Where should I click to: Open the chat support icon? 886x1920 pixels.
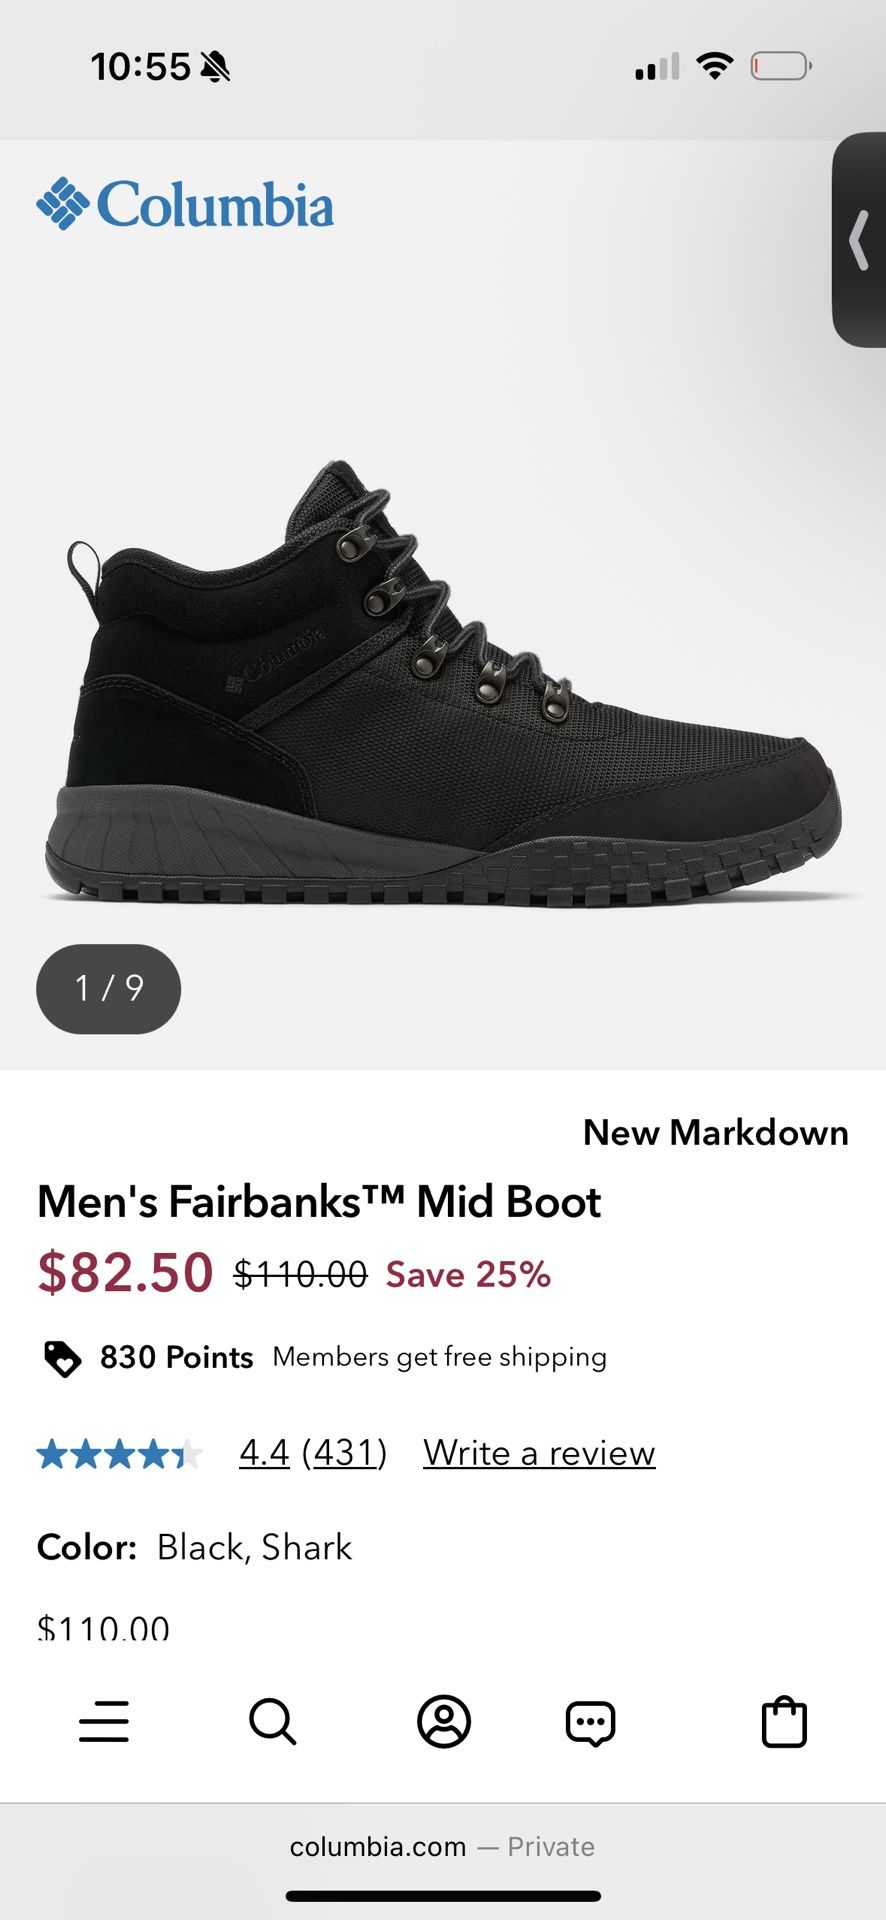tap(590, 1722)
